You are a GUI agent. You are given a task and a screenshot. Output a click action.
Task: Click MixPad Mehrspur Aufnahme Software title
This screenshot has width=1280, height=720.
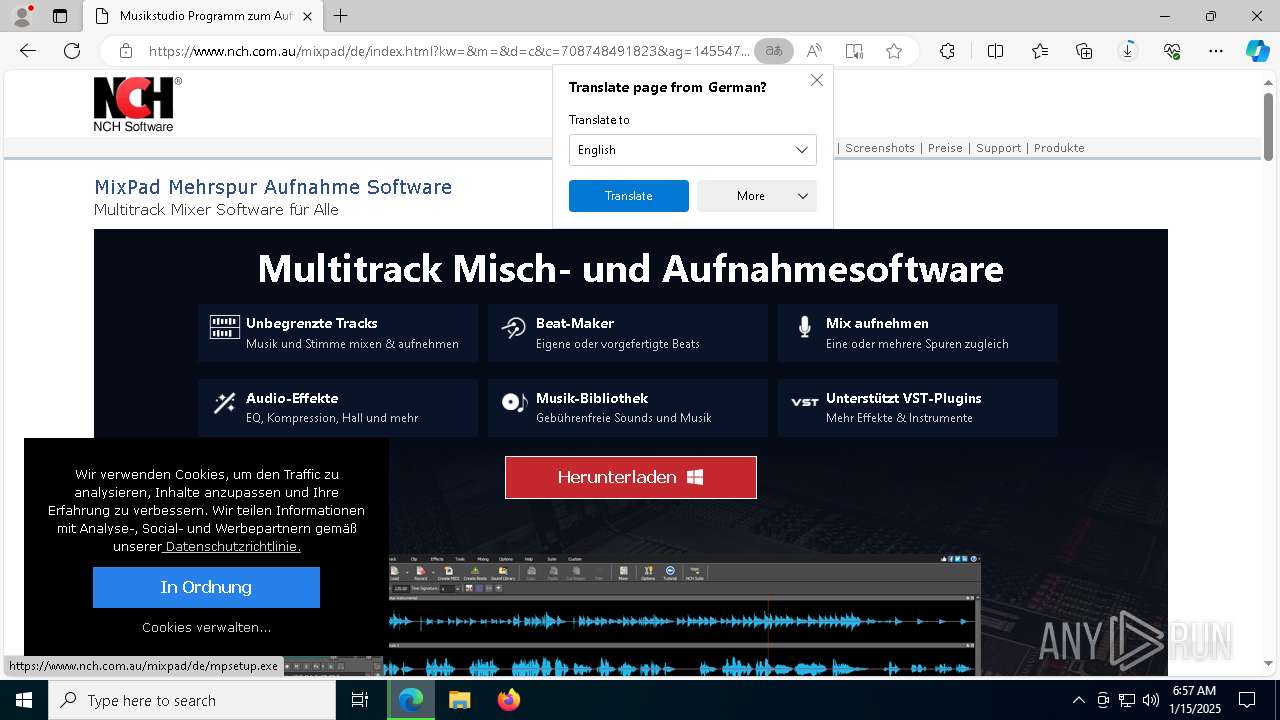pyautogui.click(x=273, y=187)
